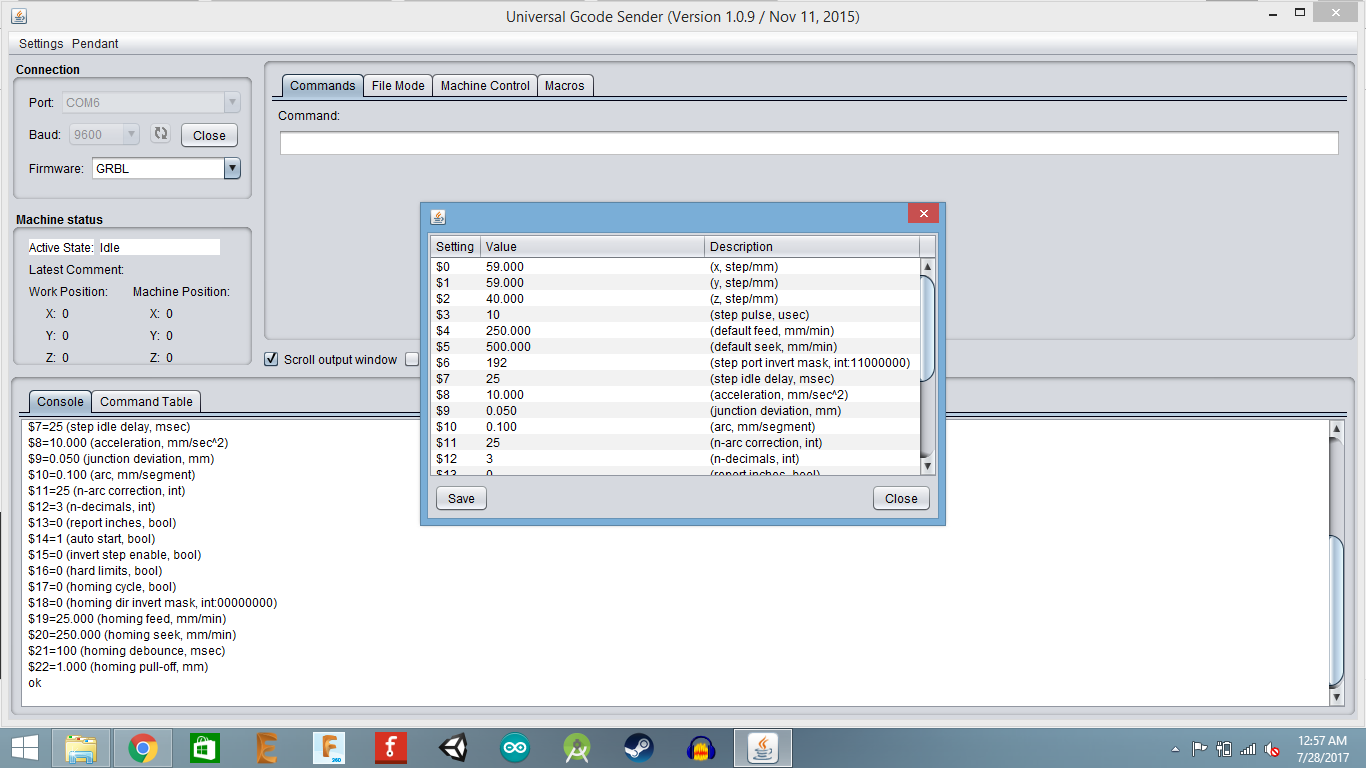This screenshot has height=768, width=1366.
Task: Uncheck Scroll output window checkbox
Action: [x=271, y=360]
